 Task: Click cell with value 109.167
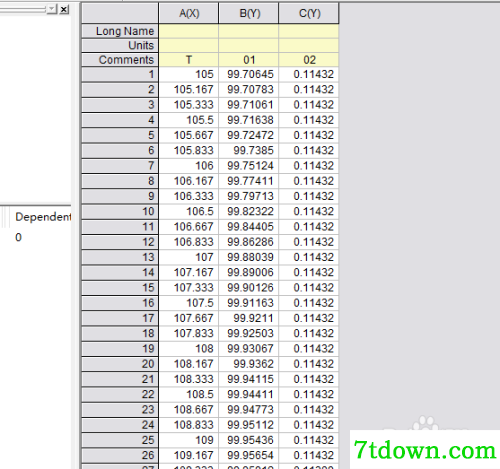click(x=189, y=455)
